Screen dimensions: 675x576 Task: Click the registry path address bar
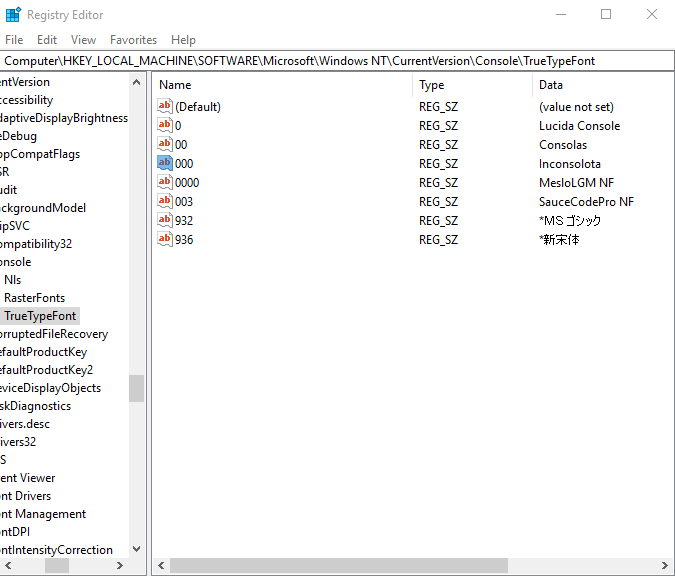337,61
